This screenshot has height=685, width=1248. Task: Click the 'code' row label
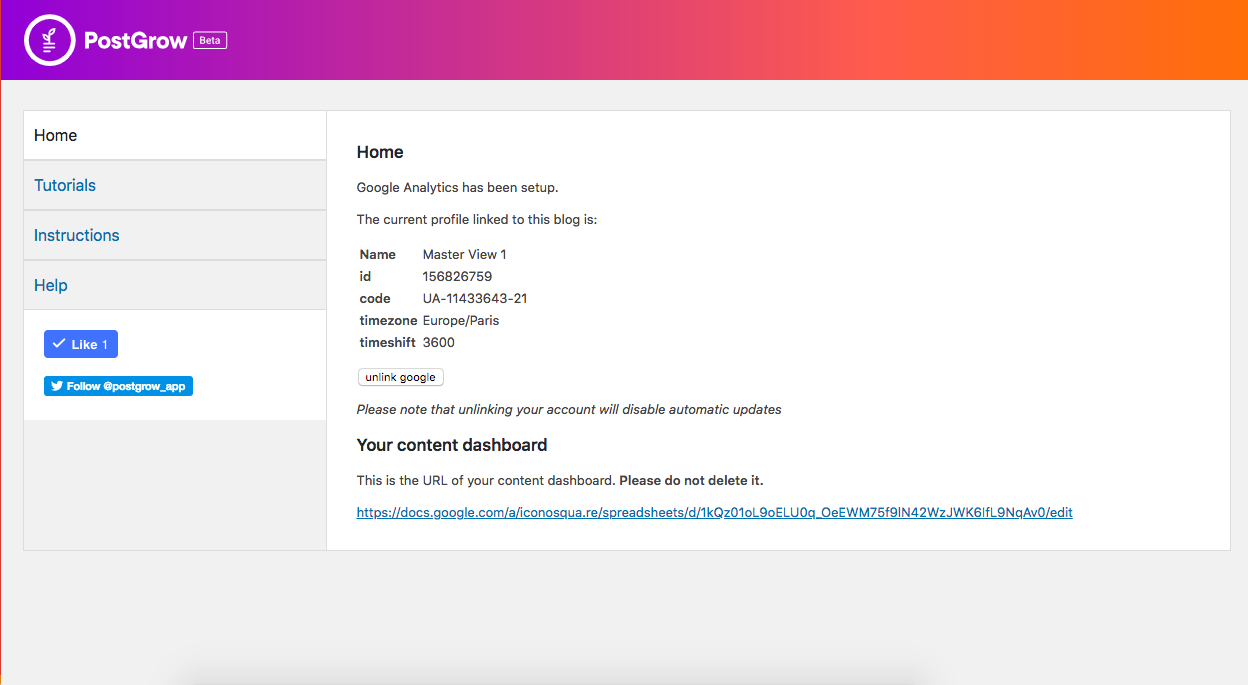(374, 298)
